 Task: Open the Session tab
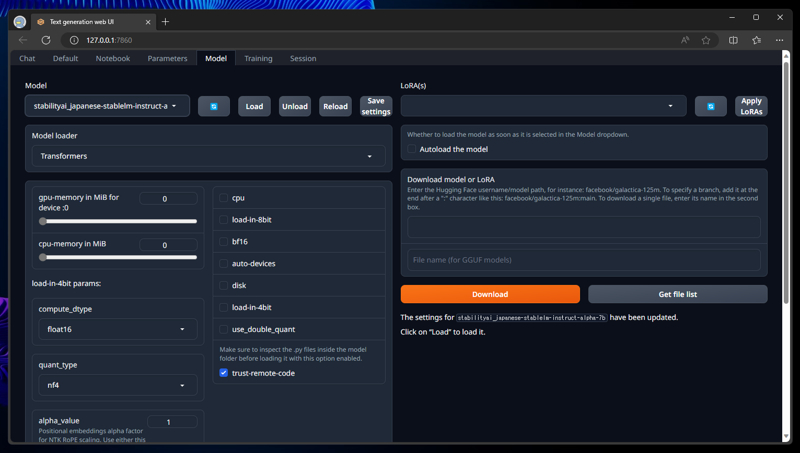coord(303,58)
